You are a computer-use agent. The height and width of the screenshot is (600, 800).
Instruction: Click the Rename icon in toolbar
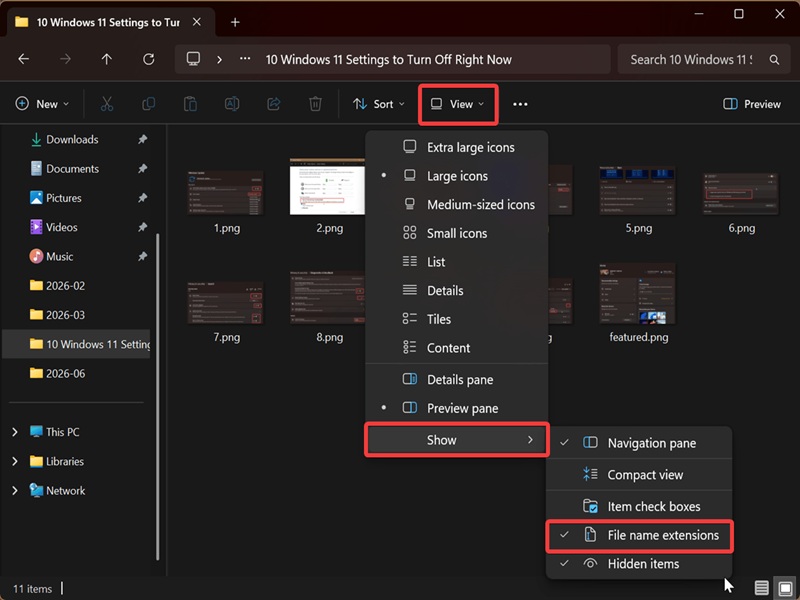pyautogui.click(x=232, y=104)
